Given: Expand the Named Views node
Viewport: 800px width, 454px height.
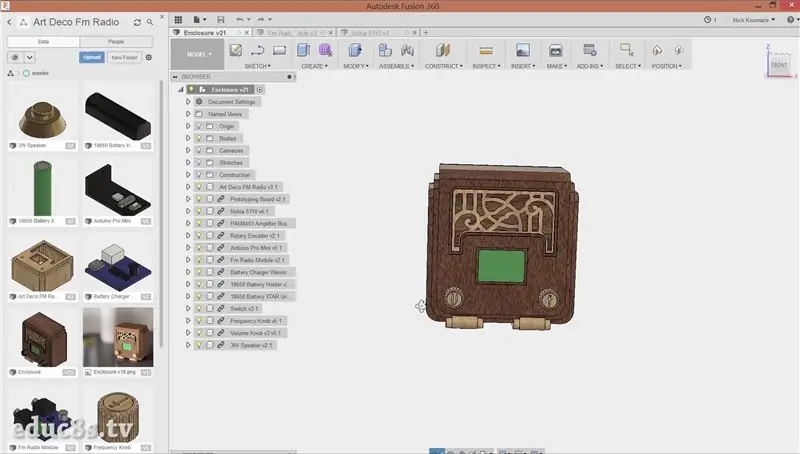Looking at the screenshot, I should [x=188, y=114].
